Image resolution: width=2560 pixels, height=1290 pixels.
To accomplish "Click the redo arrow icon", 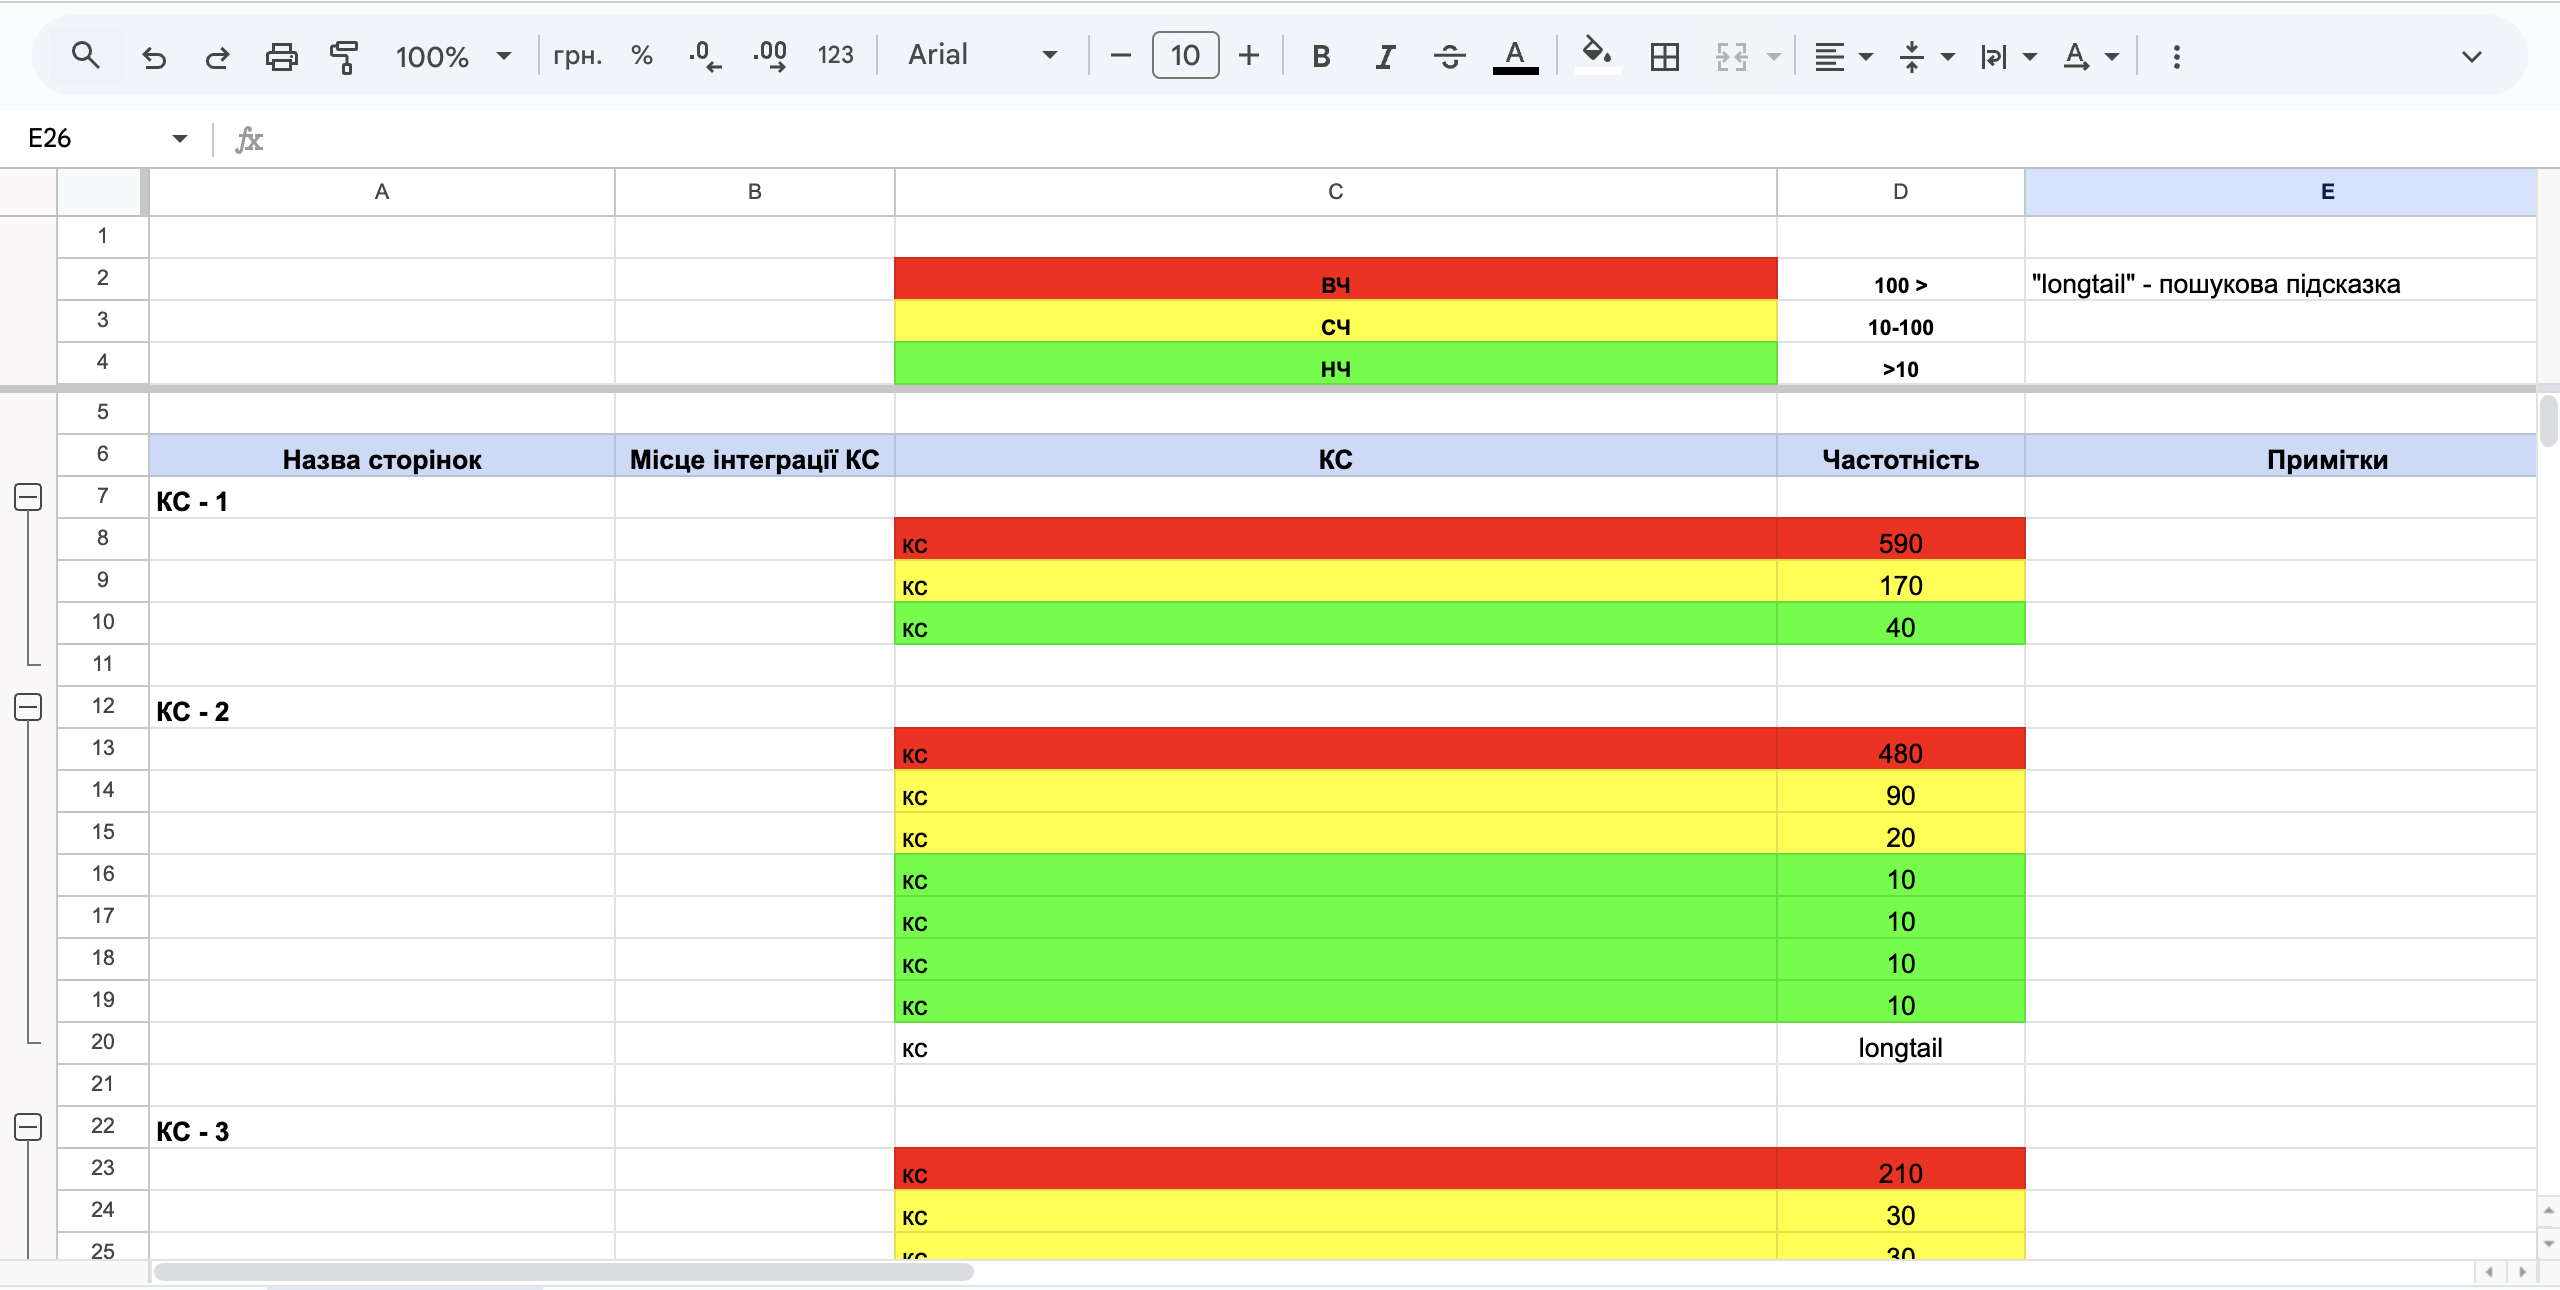I will [217, 56].
